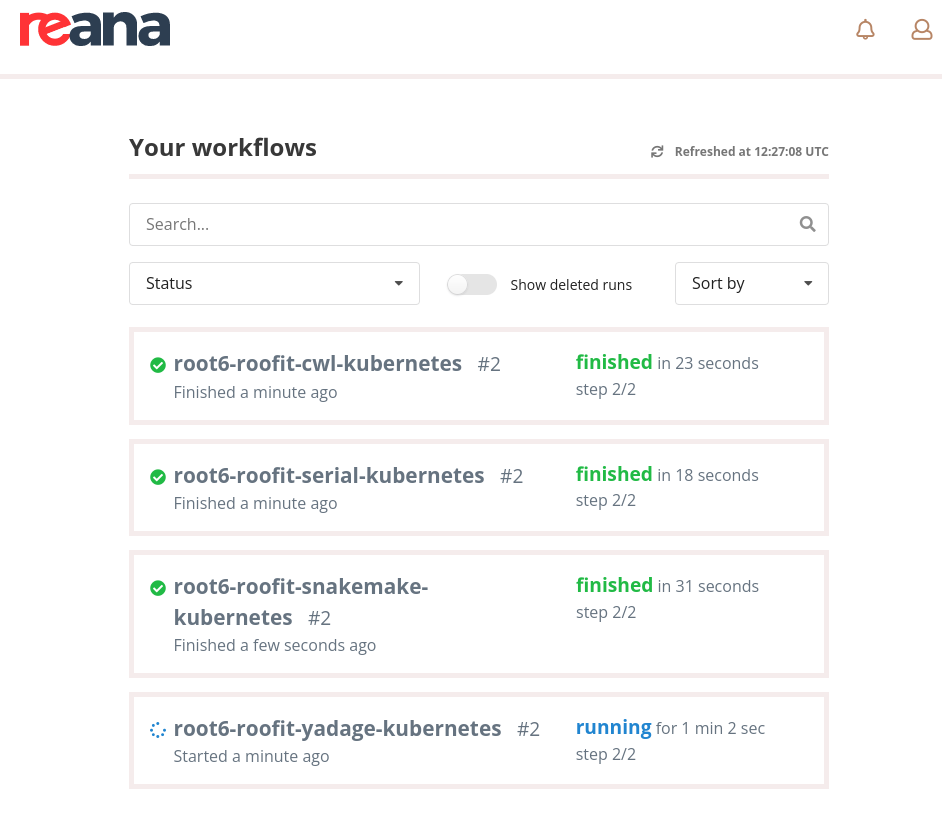The width and height of the screenshot is (942, 813).
Task: Enable the Show deleted runs switch
Action: [471, 284]
